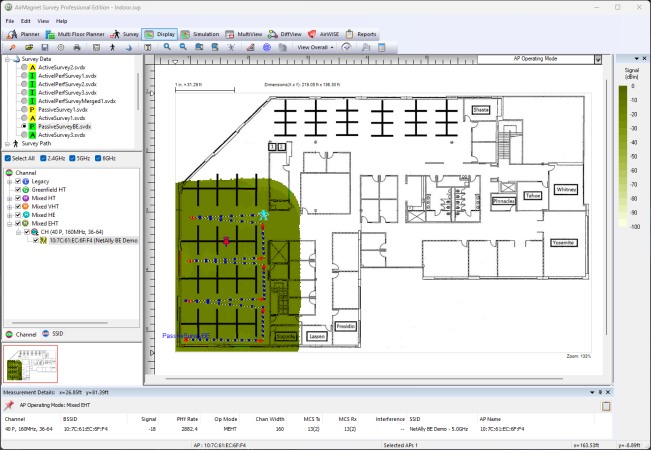Select the 10:7C:61:EC:6F:F4 AP tree entry
This screenshot has height=450, width=651.
tap(93, 240)
